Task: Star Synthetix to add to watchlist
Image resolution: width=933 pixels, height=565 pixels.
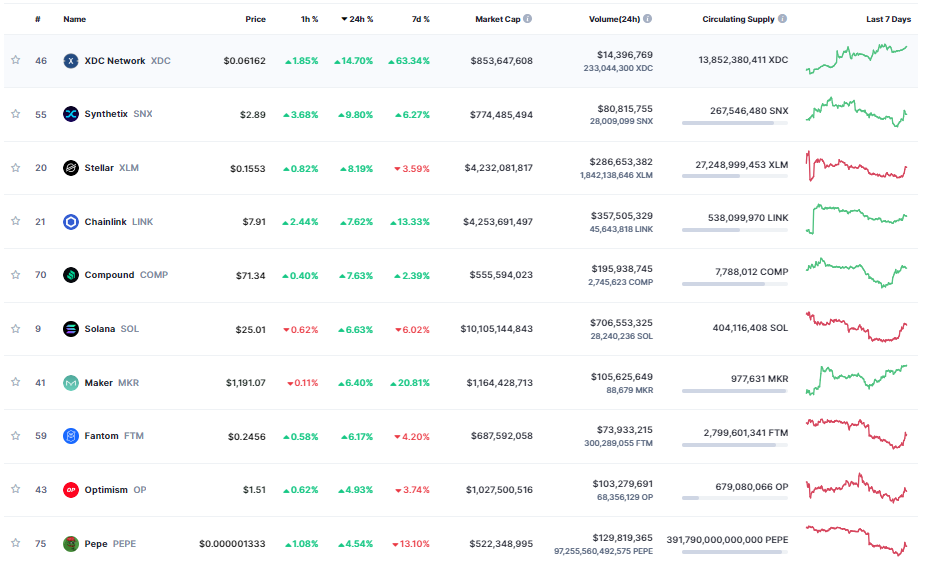Action: tap(16, 114)
